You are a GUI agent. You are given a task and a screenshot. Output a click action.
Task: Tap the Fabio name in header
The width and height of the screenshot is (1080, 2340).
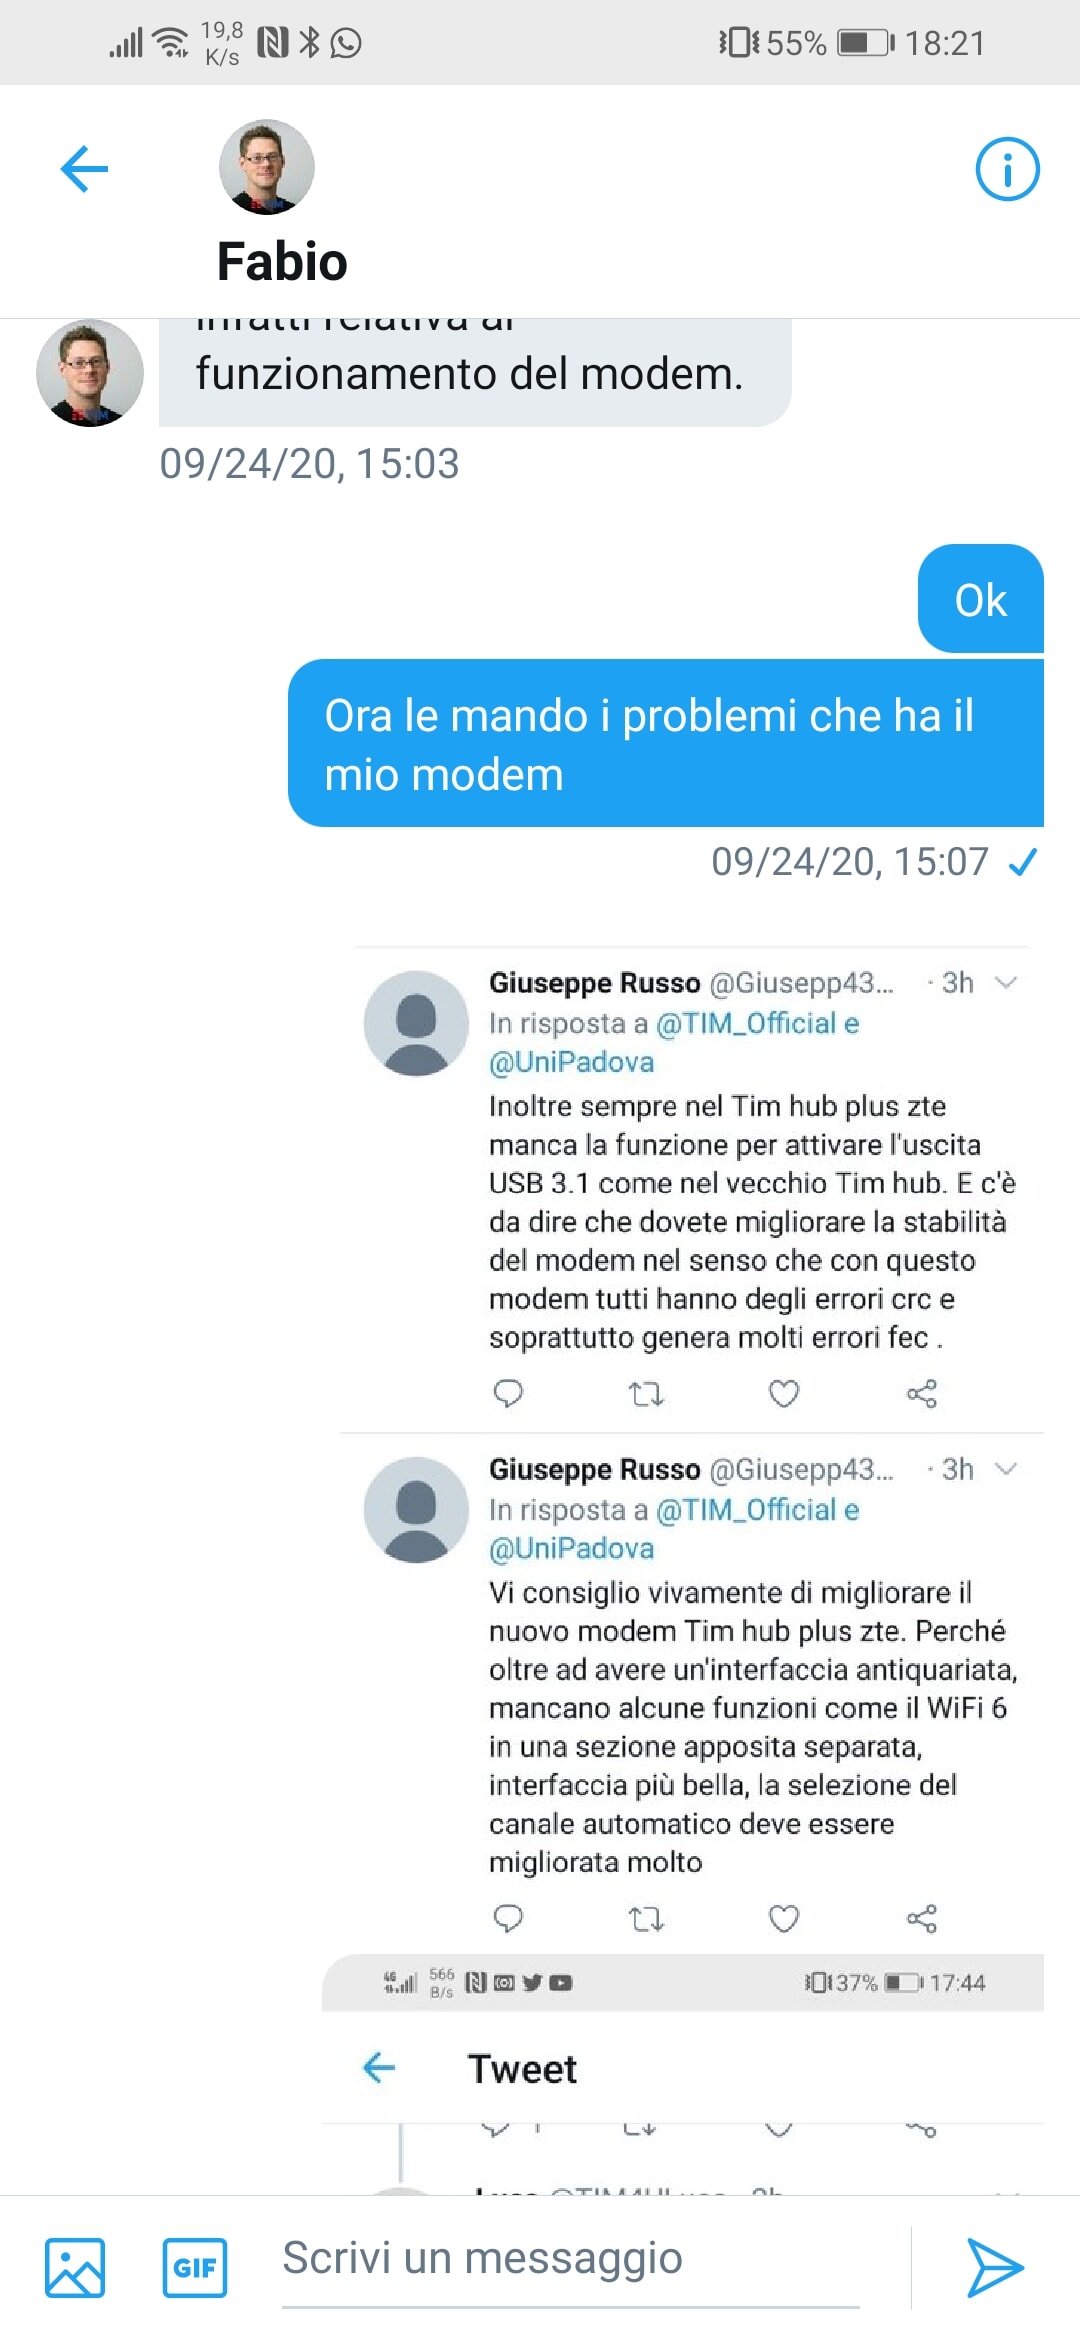click(282, 262)
